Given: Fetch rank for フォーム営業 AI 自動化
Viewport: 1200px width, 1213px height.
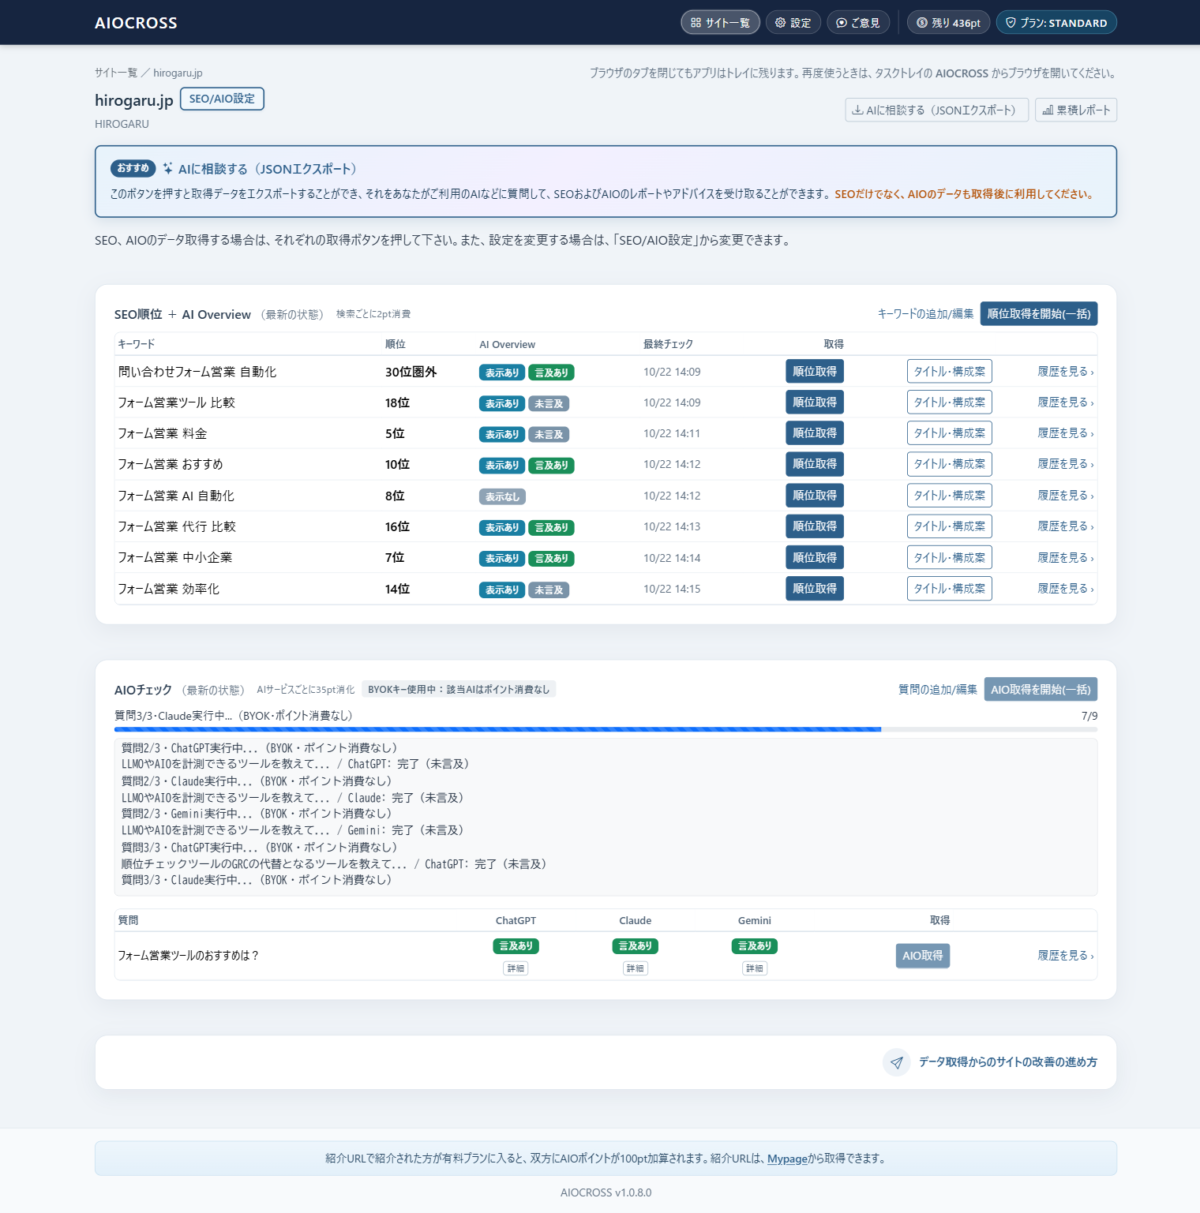Looking at the screenshot, I should [815, 496].
